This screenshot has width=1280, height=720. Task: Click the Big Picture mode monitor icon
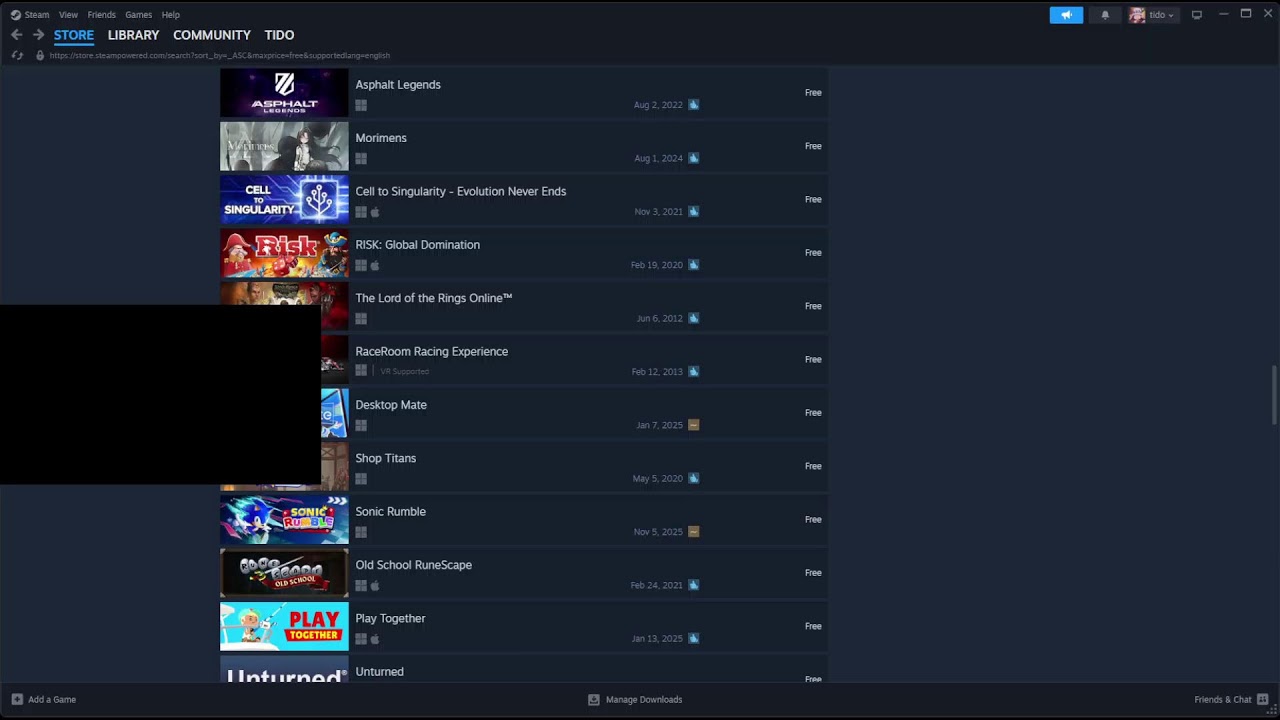coord(1196,15)
